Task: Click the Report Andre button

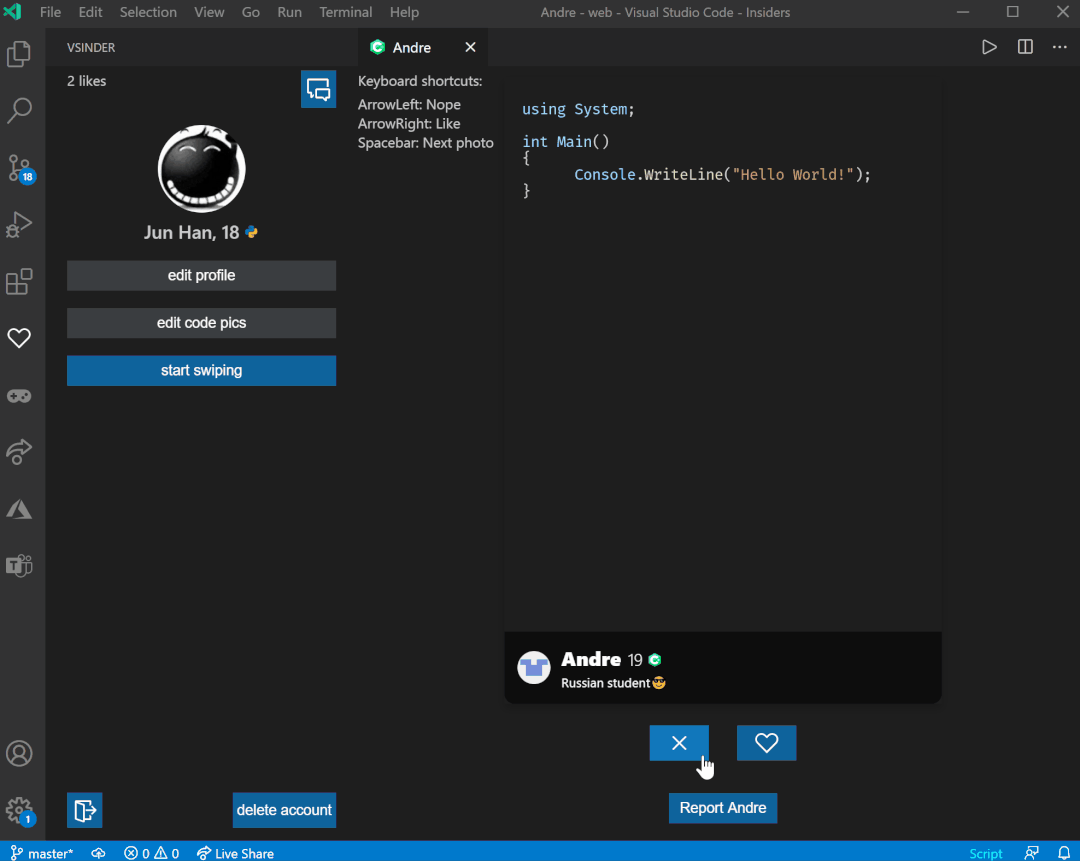Action: click(x=723, y=808)
